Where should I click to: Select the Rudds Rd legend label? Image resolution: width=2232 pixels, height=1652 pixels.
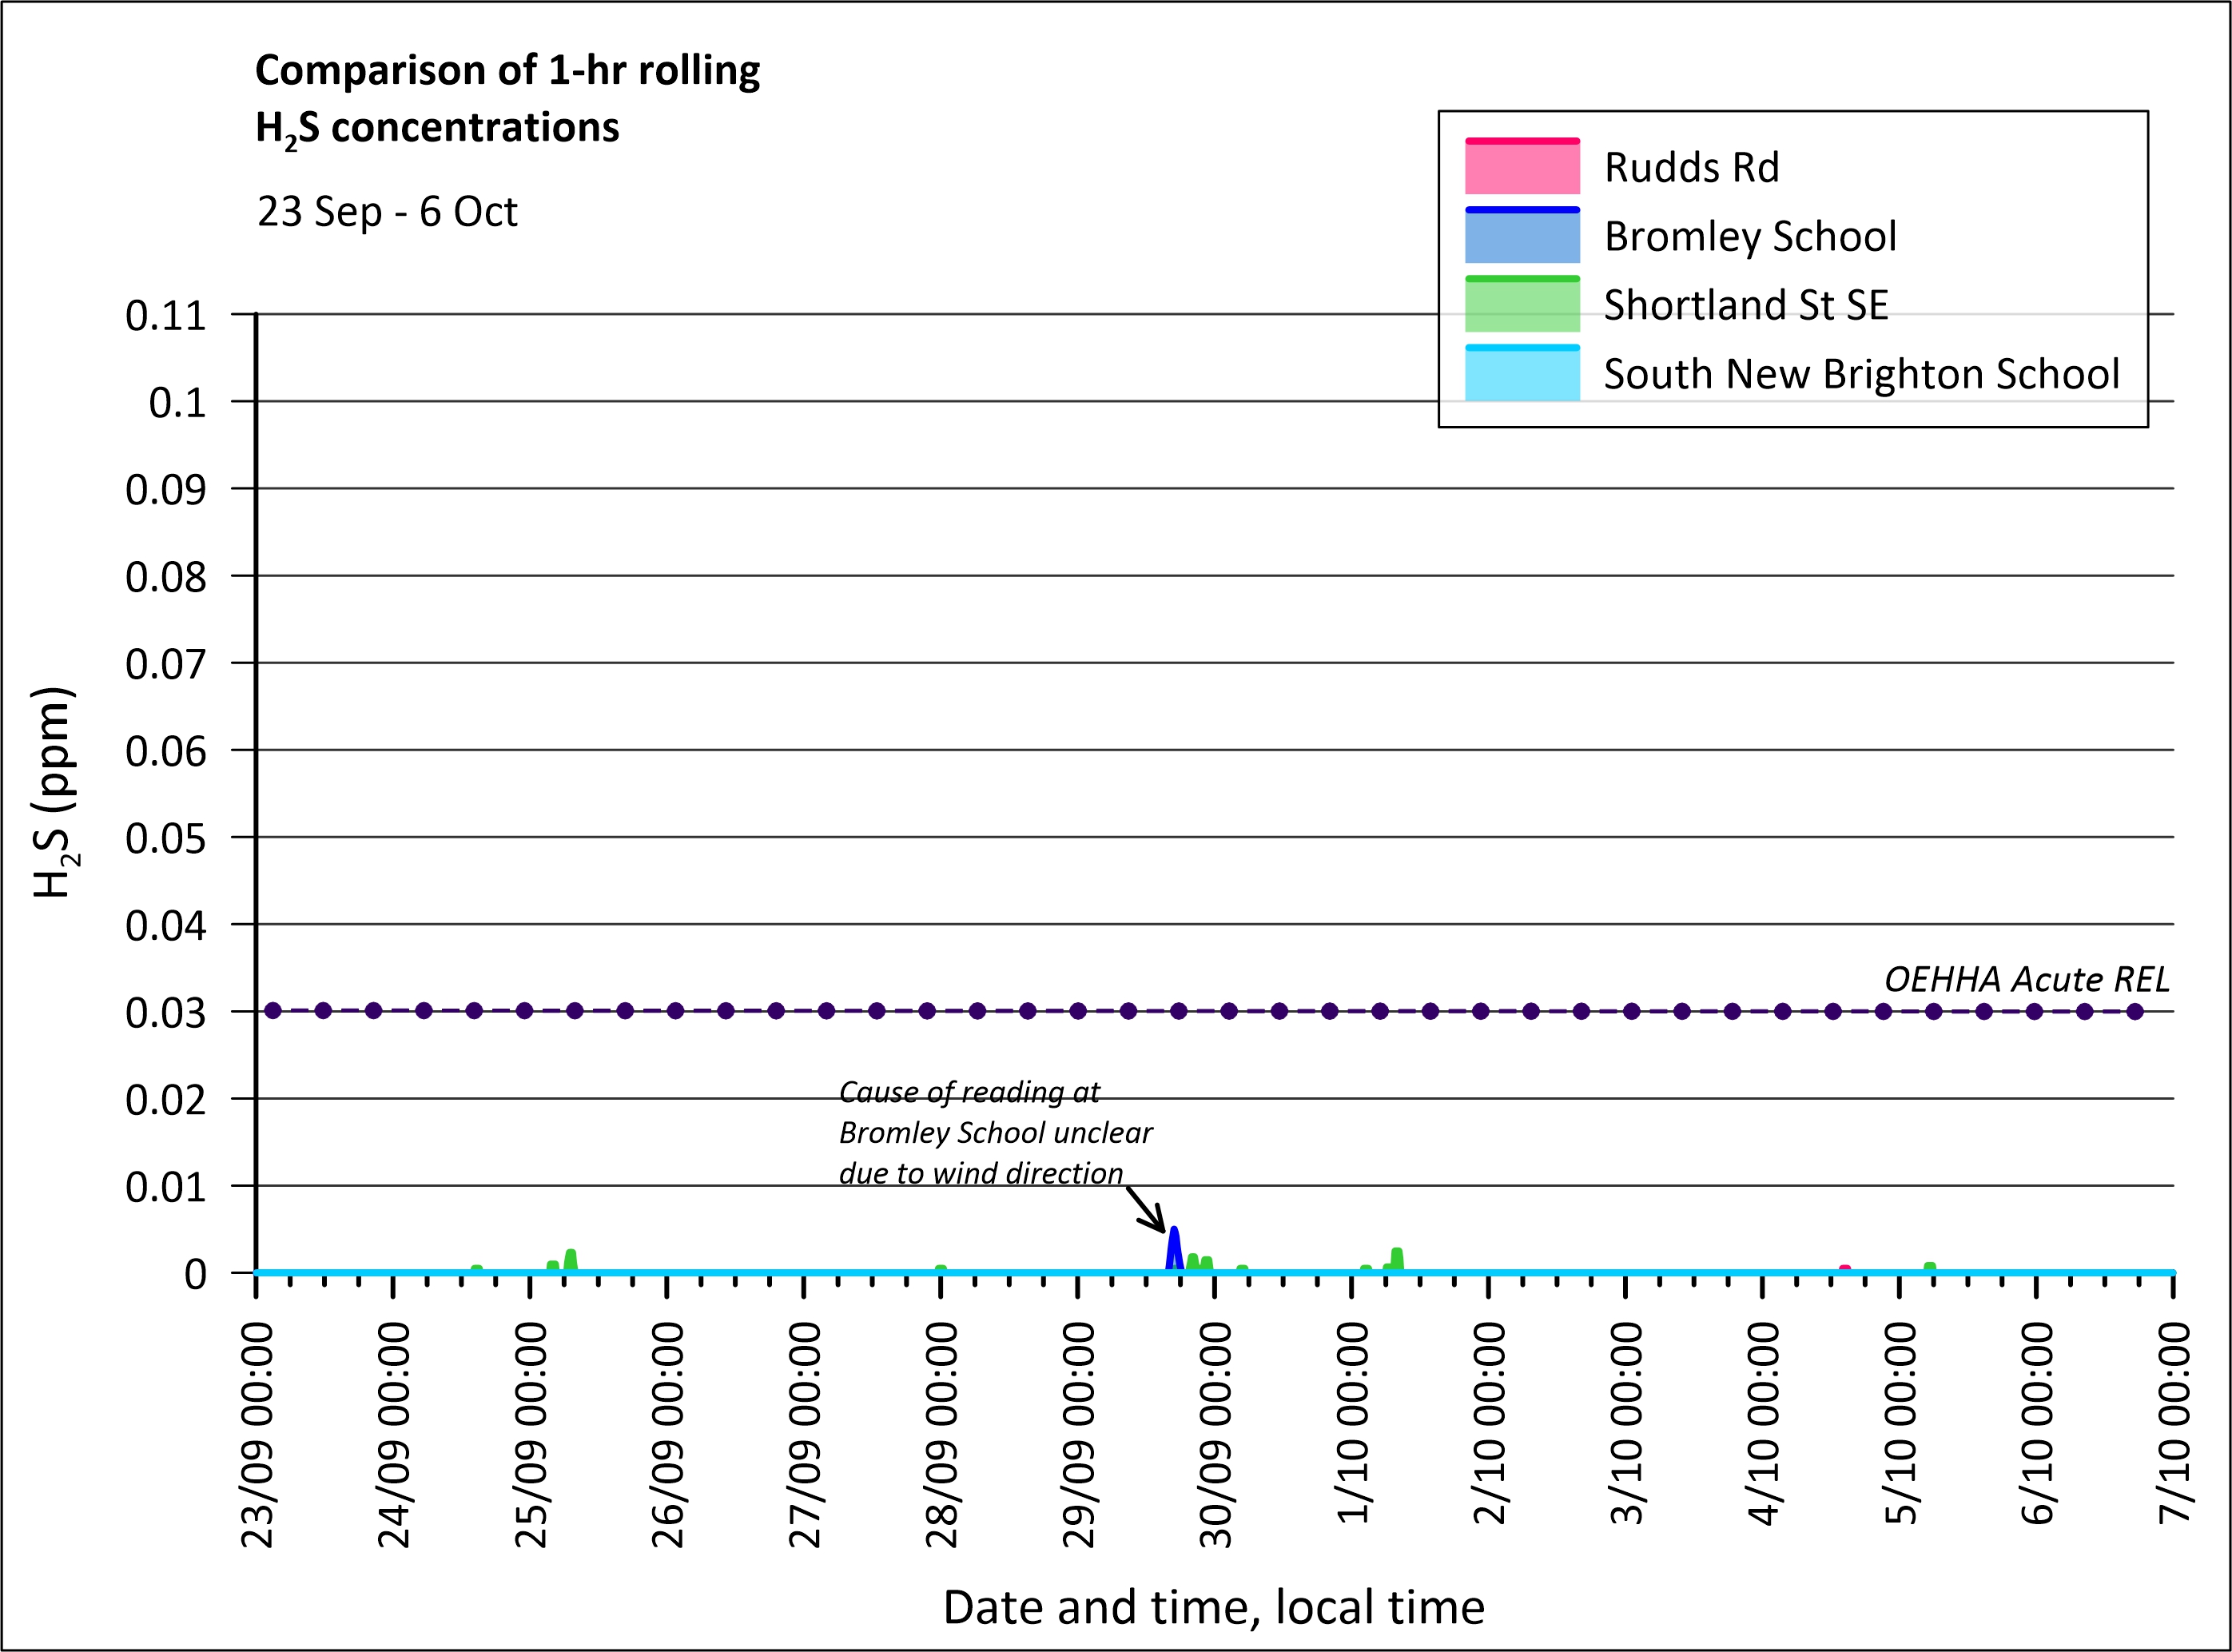pos(1691,167)
